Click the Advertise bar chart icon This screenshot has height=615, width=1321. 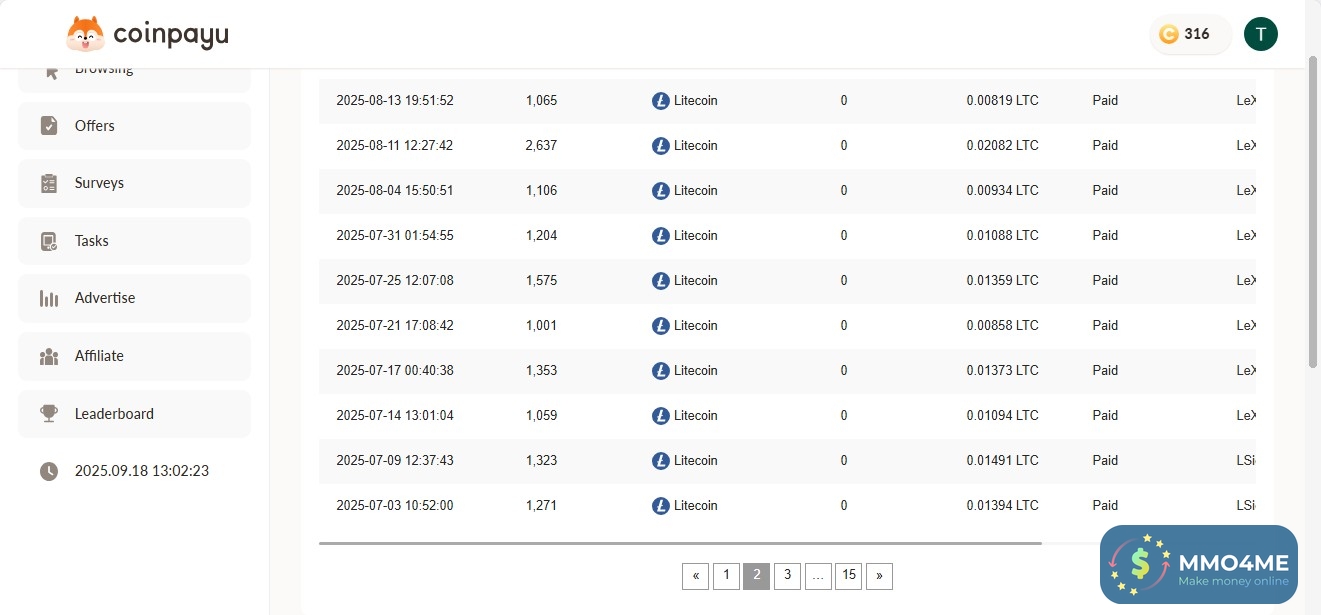click(49, 298)
